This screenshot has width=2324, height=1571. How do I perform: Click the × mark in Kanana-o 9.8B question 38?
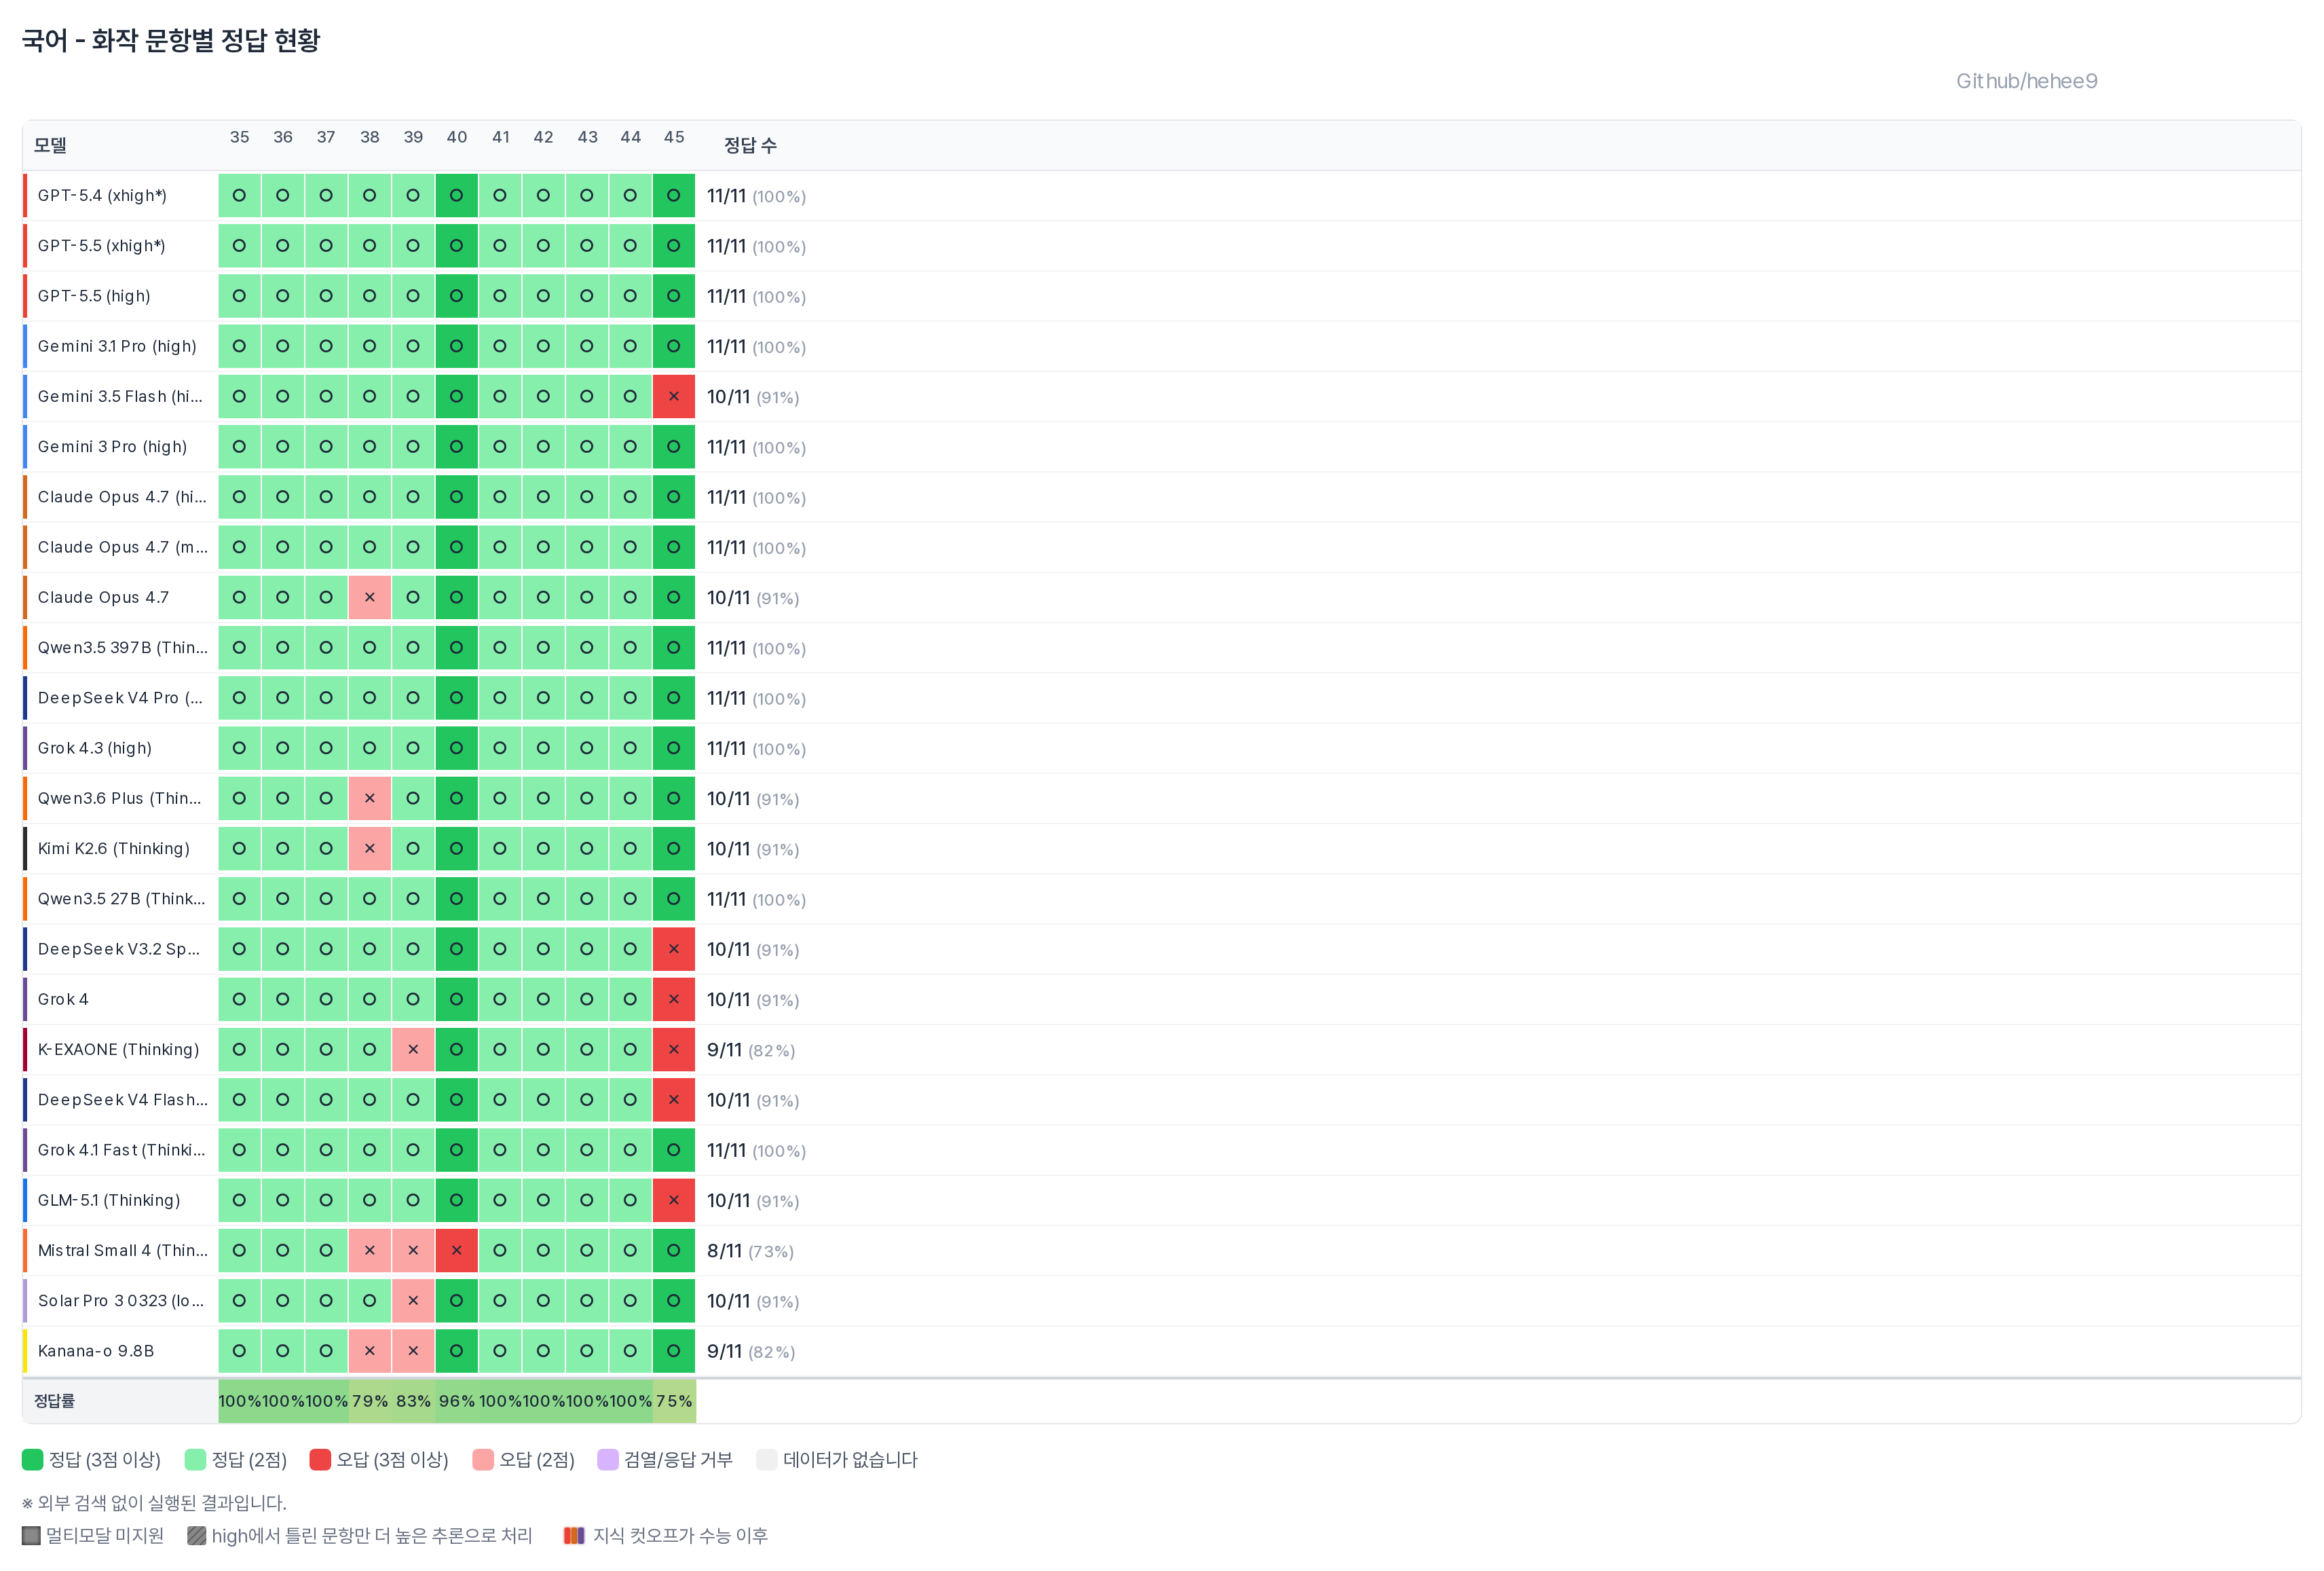pyautogui.click(x=370, y=1351)
